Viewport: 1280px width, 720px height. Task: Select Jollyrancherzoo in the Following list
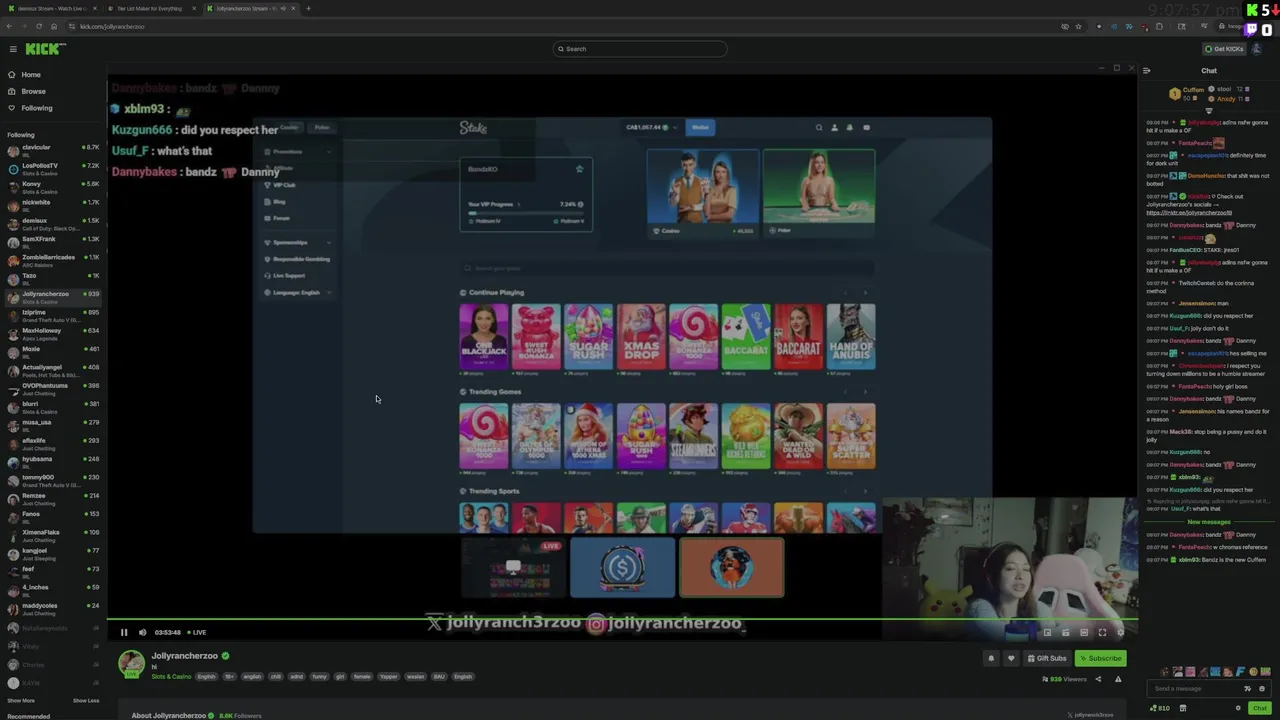[54, 297]
